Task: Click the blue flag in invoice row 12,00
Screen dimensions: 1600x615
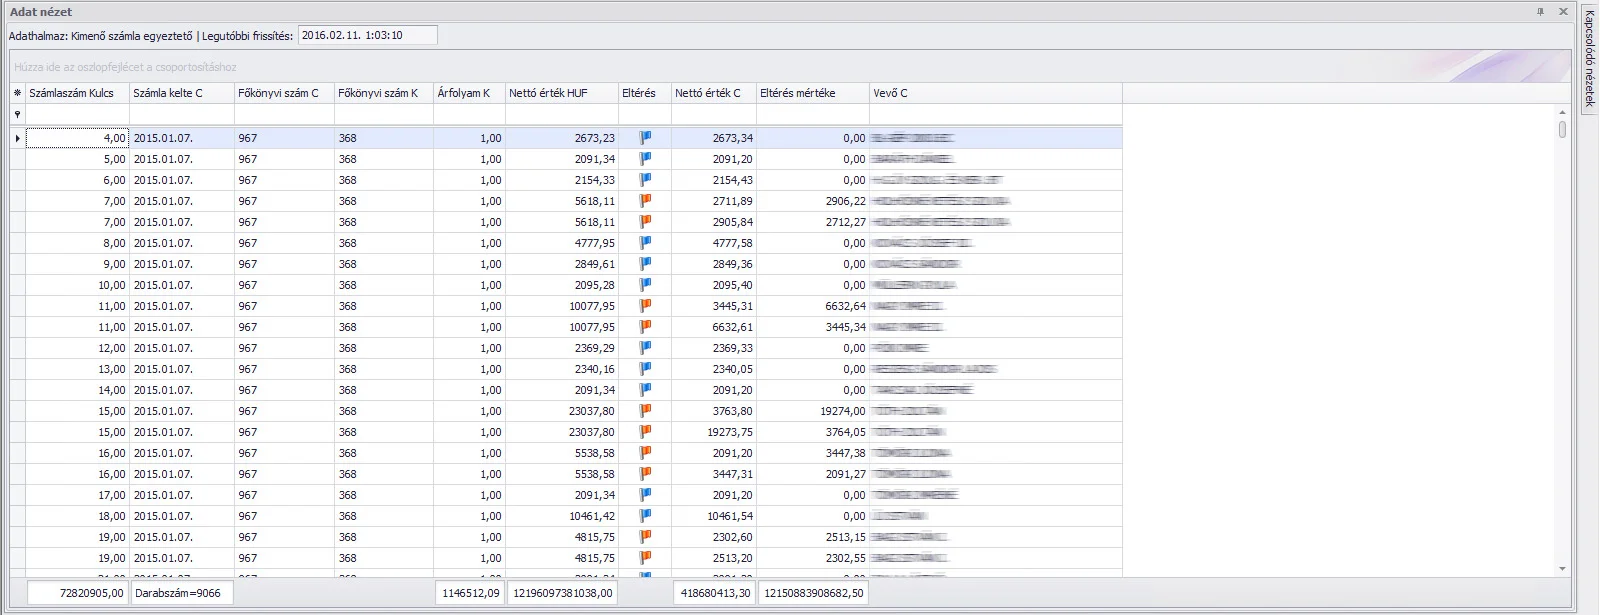Action: point(645,348)
